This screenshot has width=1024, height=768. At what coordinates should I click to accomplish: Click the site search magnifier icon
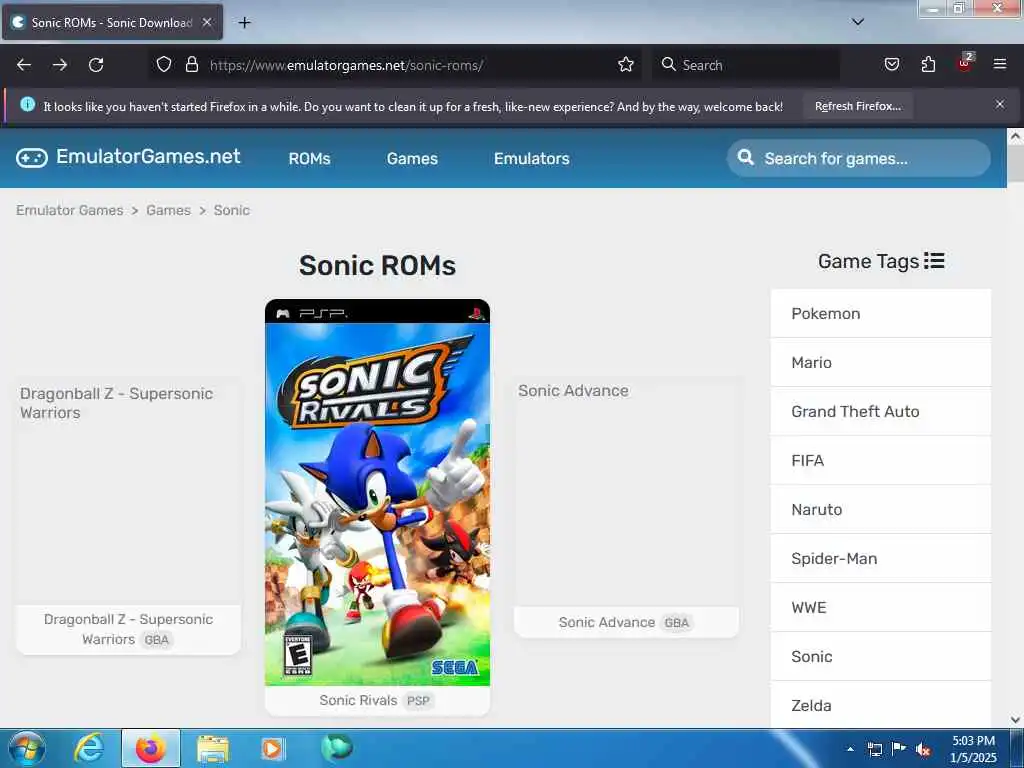[745, 157]
